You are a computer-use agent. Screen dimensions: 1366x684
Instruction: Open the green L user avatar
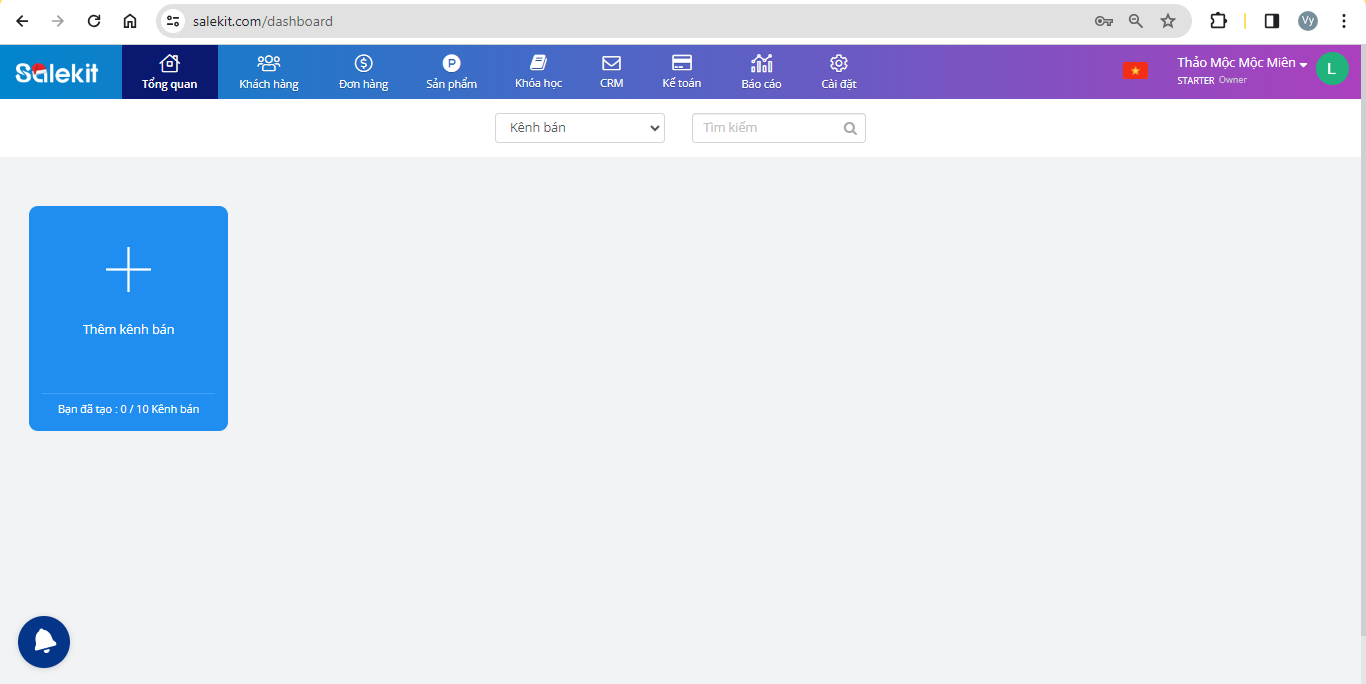[x=1331, y=69]
